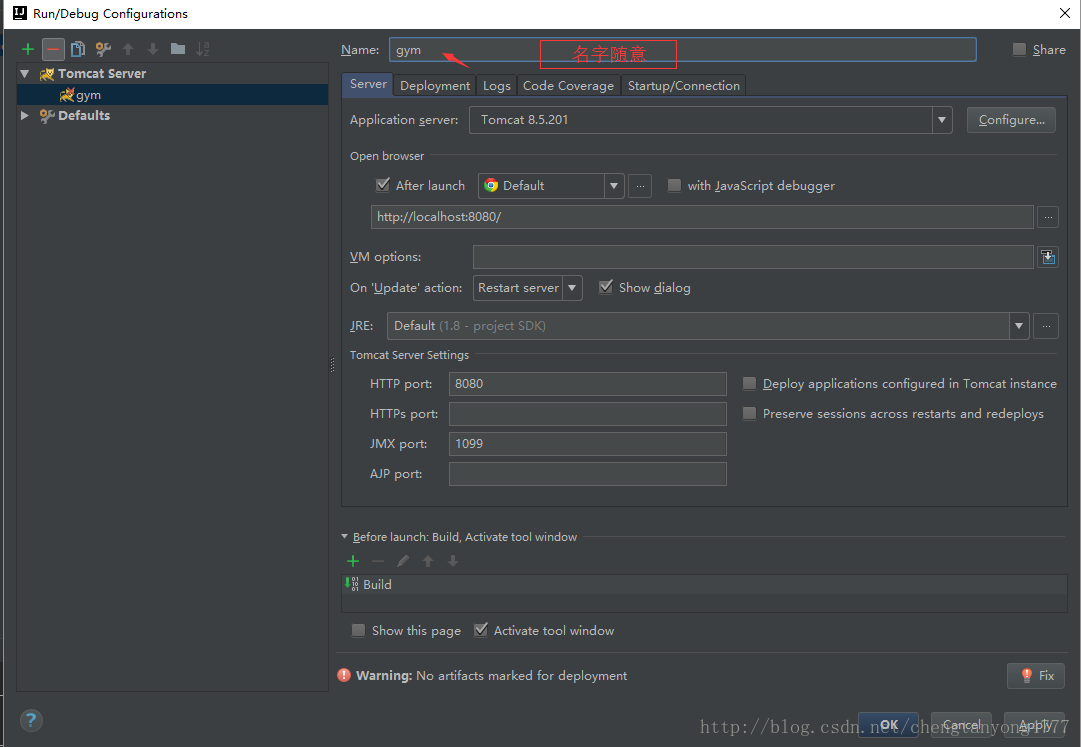Image resolution: width=1081 pixels, height=747 pixels.
Task: Expand Defaults tree node
Action: (x=25, y=116)
